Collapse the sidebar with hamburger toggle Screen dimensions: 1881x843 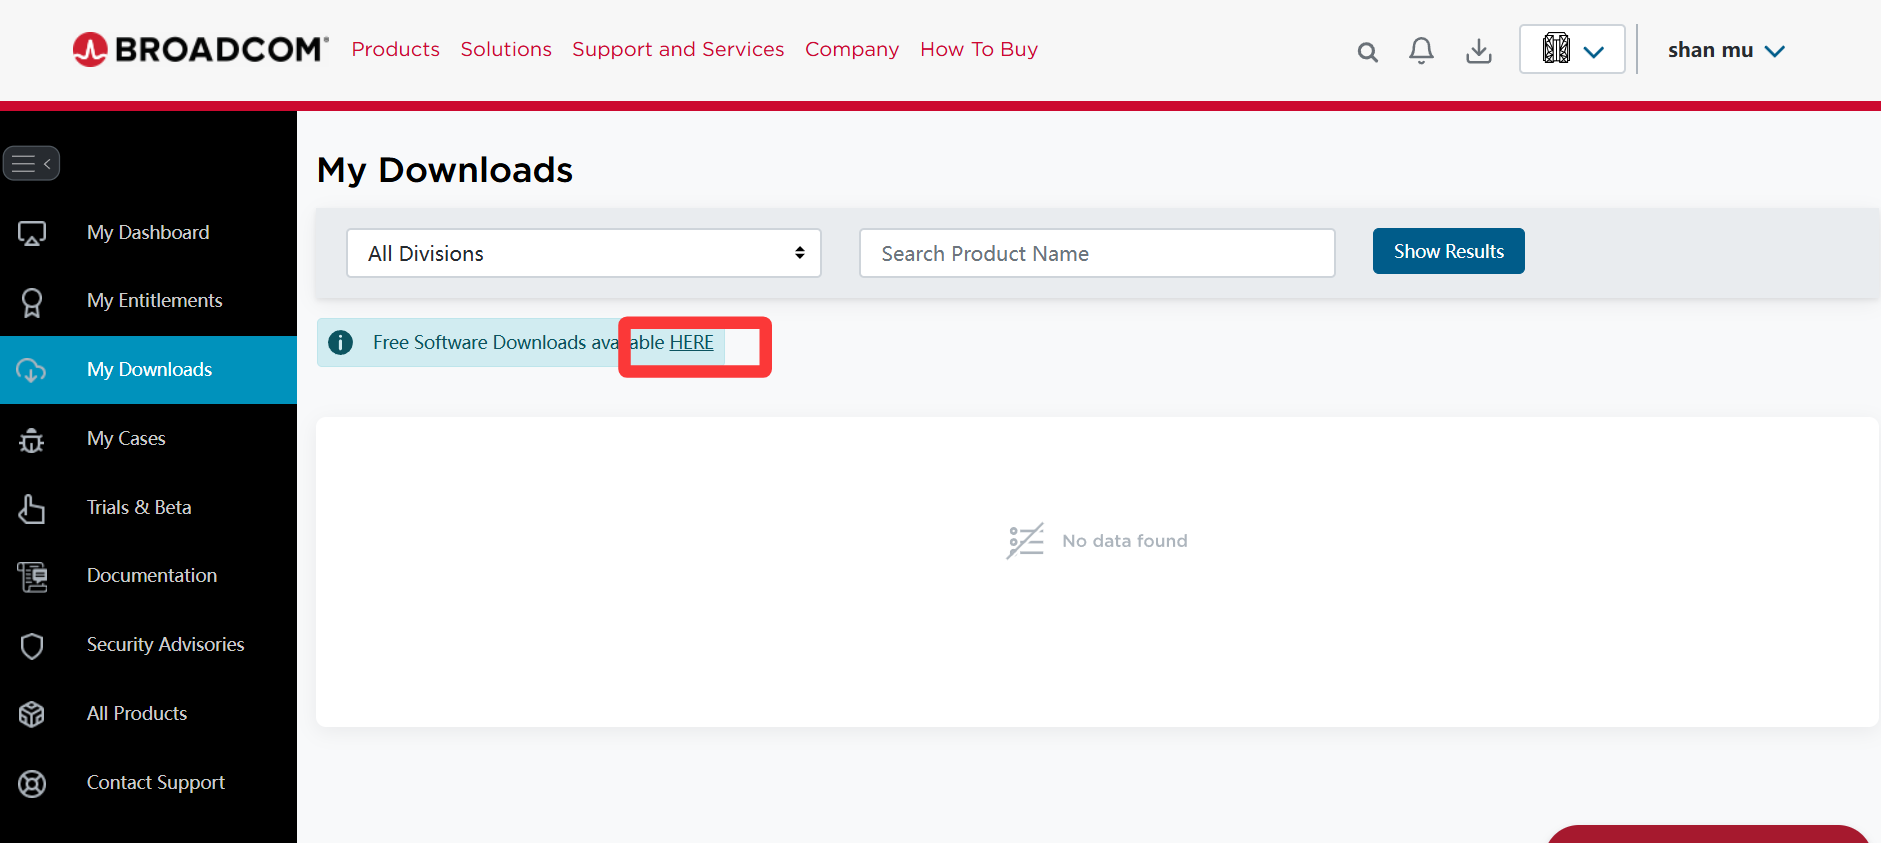click(x=31, y=163)
